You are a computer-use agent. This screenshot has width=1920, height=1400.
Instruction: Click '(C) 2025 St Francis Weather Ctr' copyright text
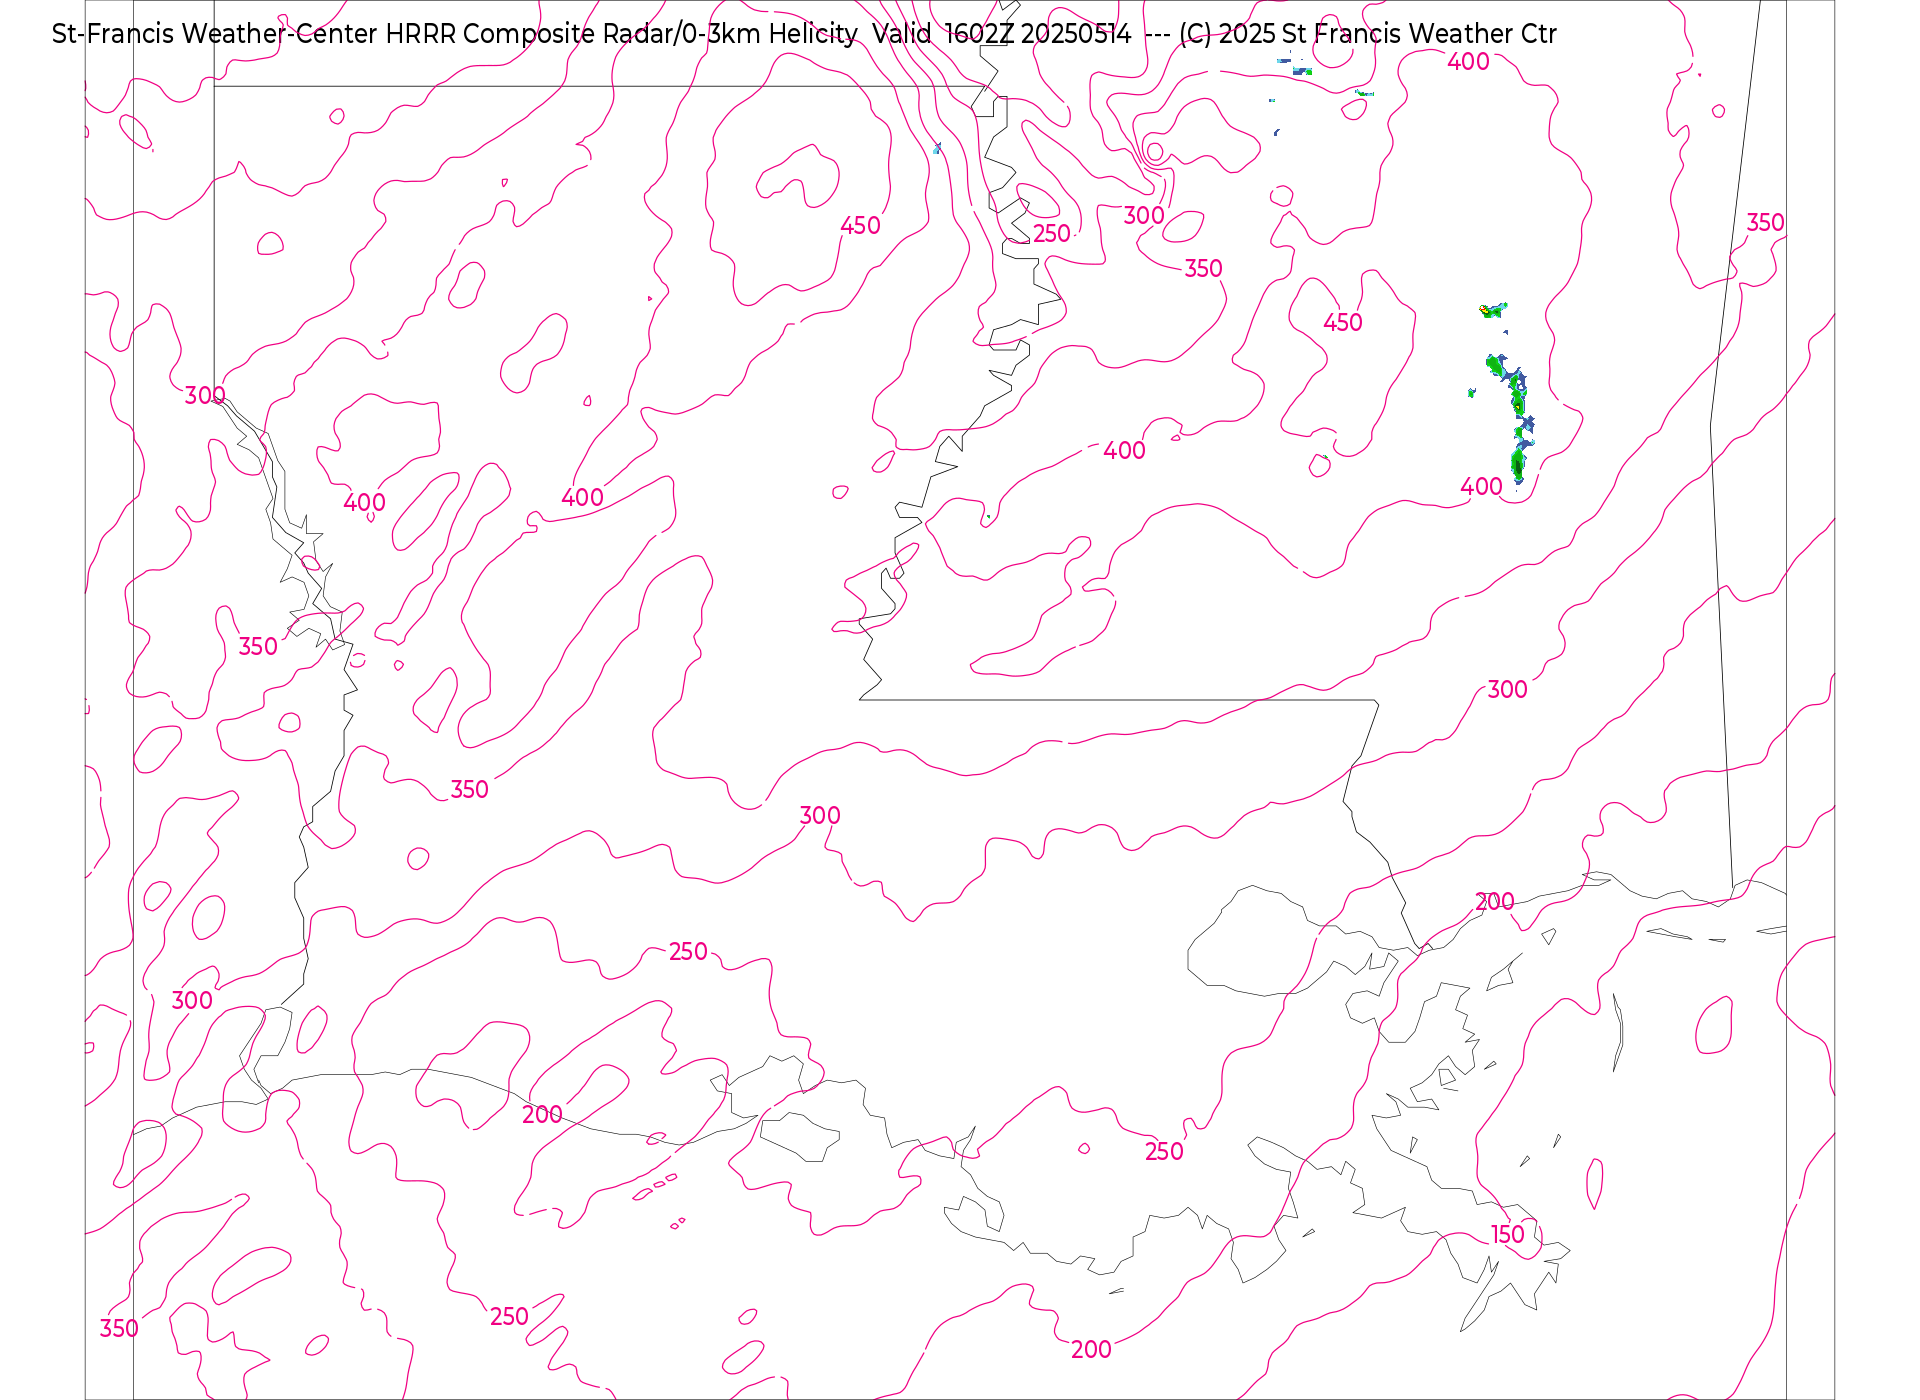click(1367, 34)
